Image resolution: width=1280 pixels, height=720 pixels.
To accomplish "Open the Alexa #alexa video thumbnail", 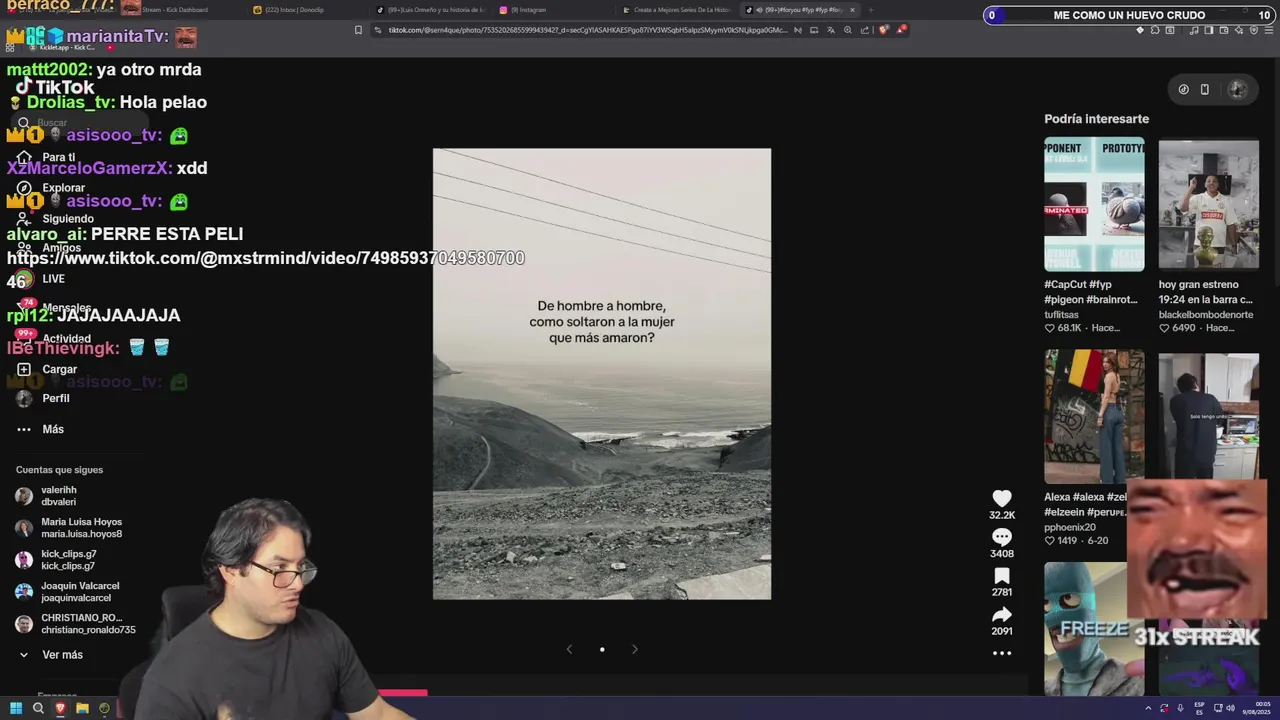I will click(1094, 416).
